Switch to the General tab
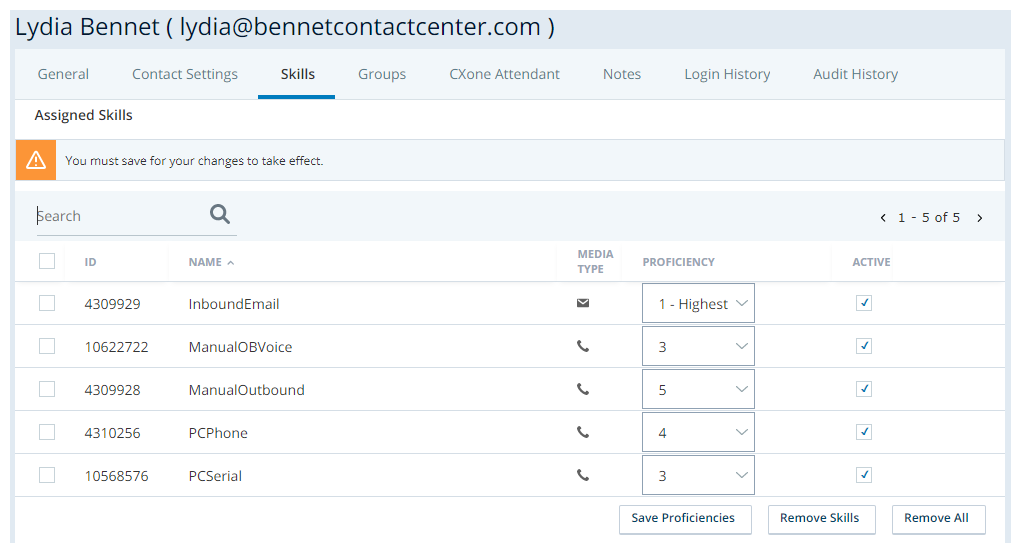 (x=63, y=74)
